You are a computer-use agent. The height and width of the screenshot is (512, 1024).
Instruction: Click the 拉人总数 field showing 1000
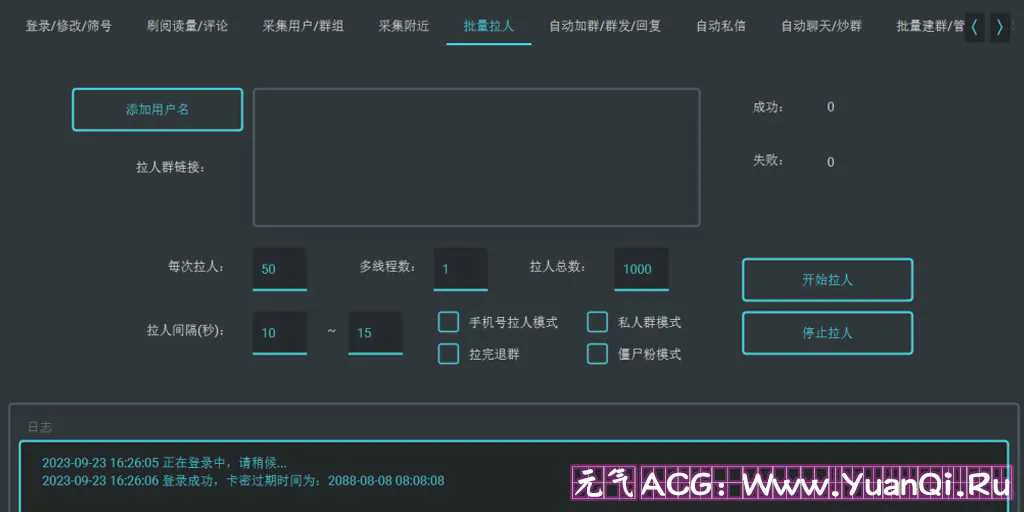tap(641, 268)
